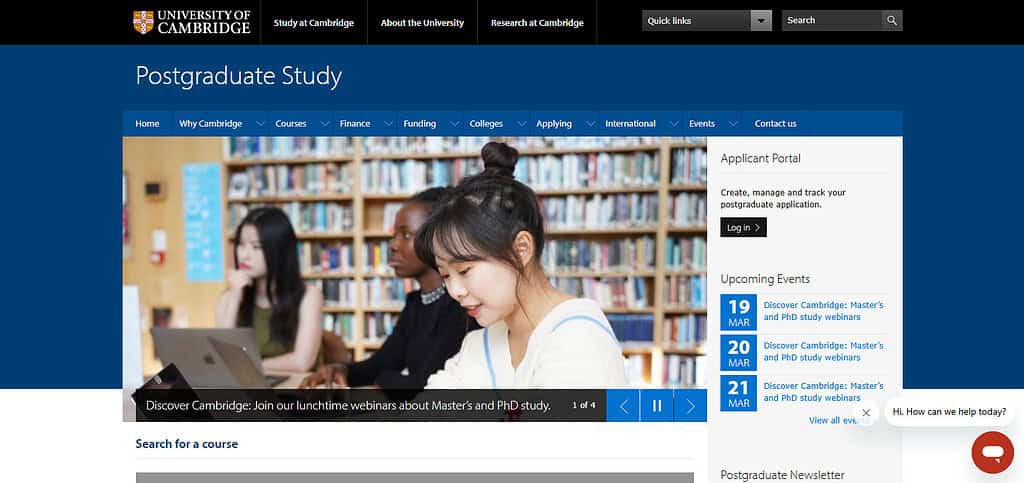Open the Contact us page

775,123
